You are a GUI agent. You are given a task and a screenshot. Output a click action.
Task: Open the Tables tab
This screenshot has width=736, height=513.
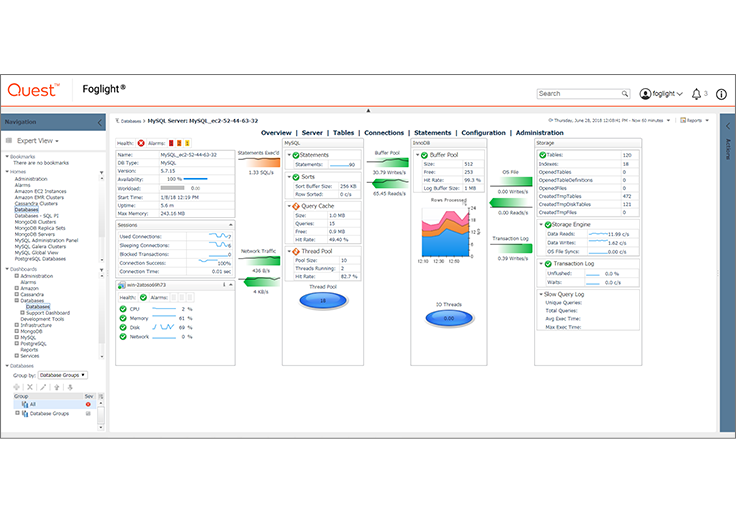tap(344, 133)
